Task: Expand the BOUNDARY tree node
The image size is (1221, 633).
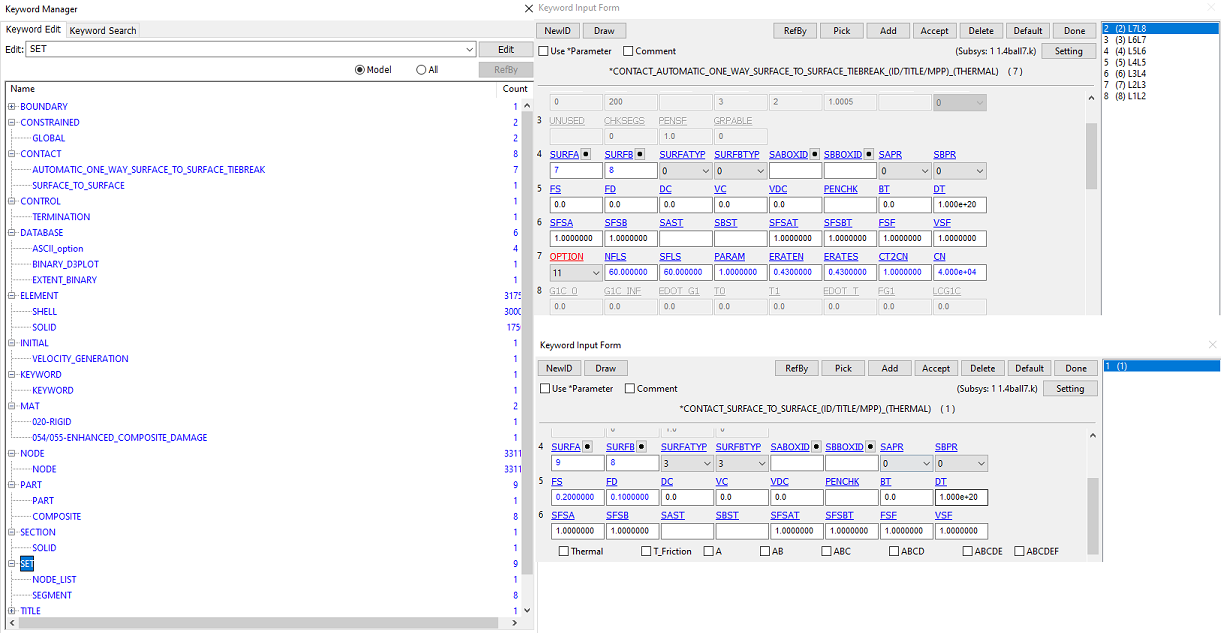Action: tap(12, 107)
